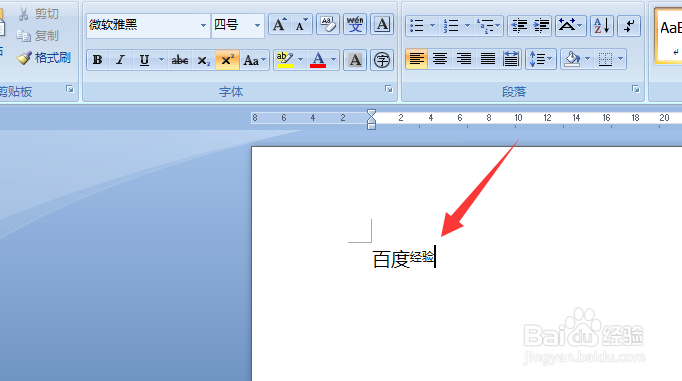Increase paragraph indent
This screenshot has width=682, height=381.
[x=542, y=26]
